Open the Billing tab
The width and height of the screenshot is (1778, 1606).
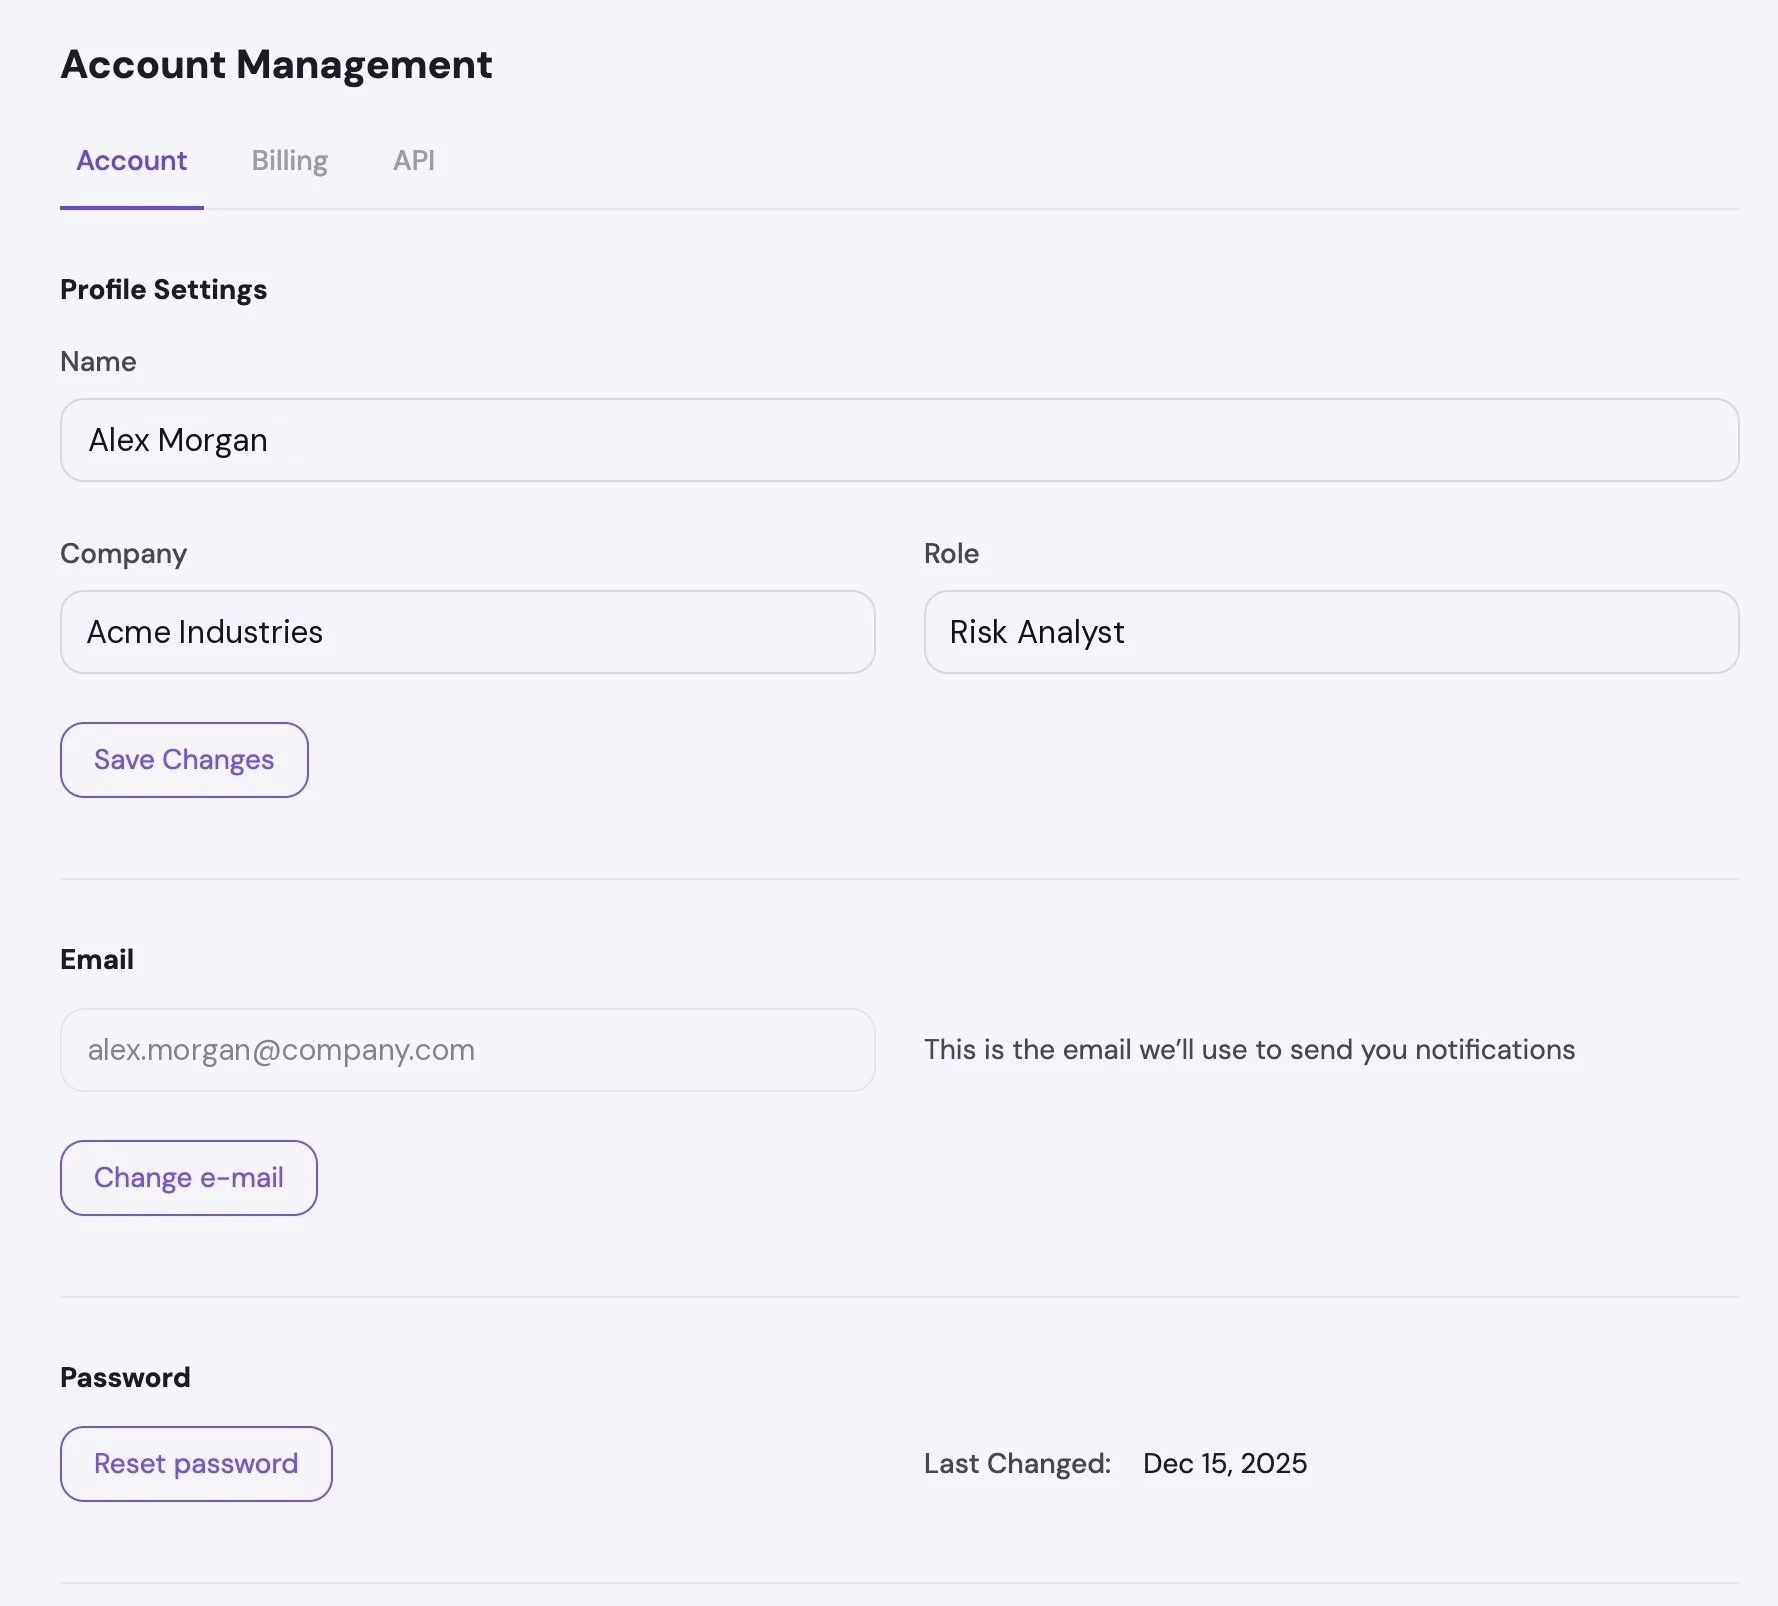(x=290, y=161)
